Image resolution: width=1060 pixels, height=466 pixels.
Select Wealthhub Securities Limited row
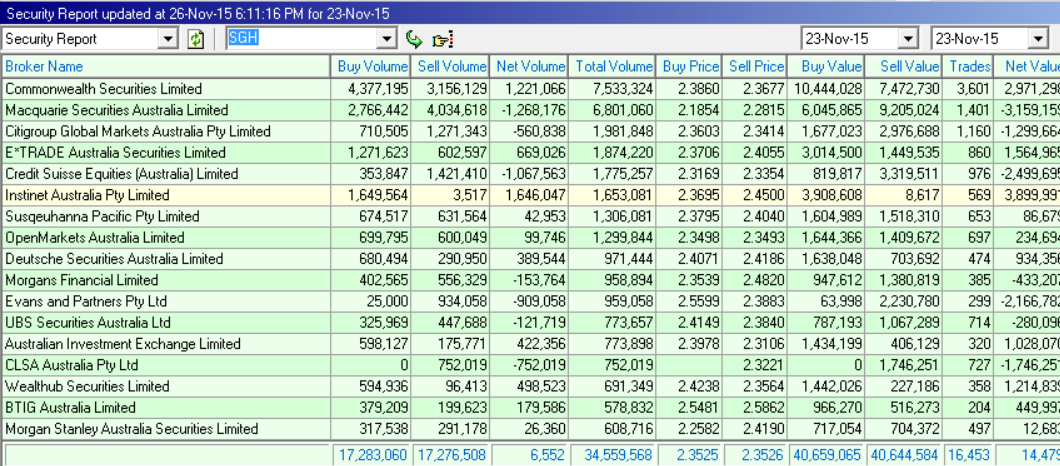(x=530, y=386)
